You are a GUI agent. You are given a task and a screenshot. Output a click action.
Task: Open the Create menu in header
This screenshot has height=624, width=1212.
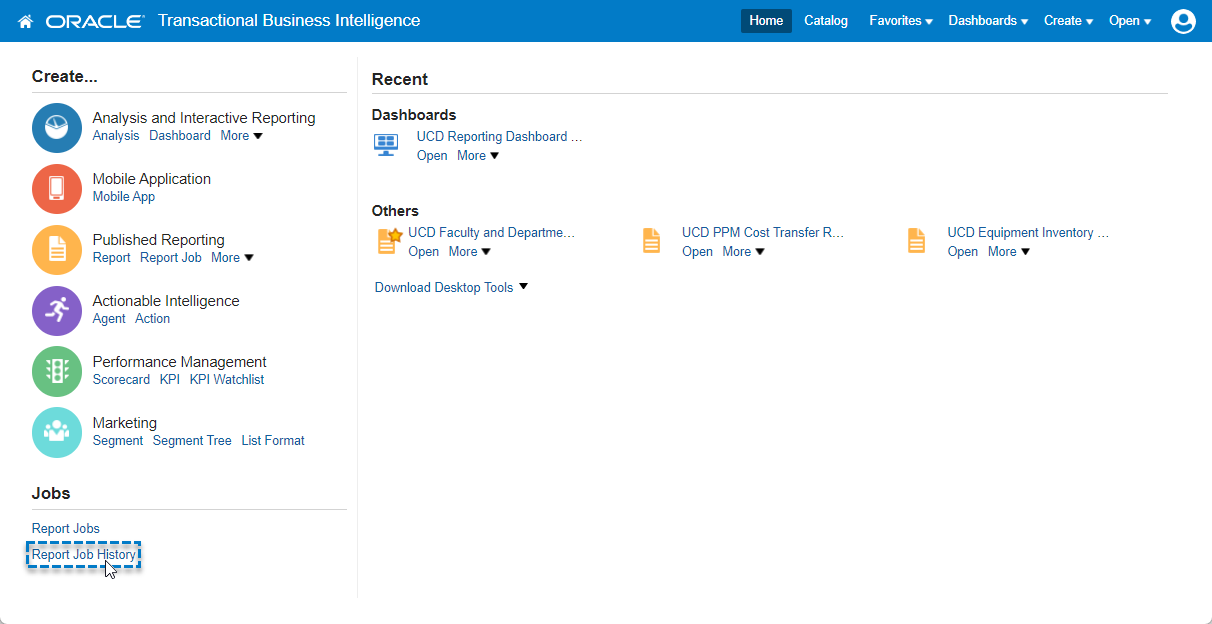click(x=1067, y=21)
